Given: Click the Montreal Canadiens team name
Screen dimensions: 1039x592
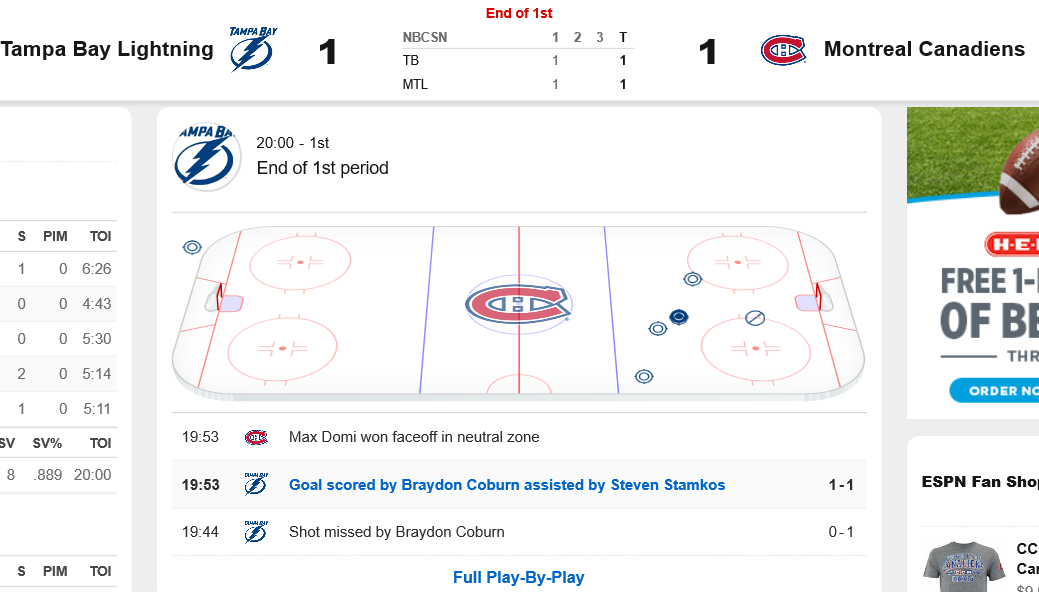Looking at the screenshot, I should pyautogui.click(x=924, y=49).
